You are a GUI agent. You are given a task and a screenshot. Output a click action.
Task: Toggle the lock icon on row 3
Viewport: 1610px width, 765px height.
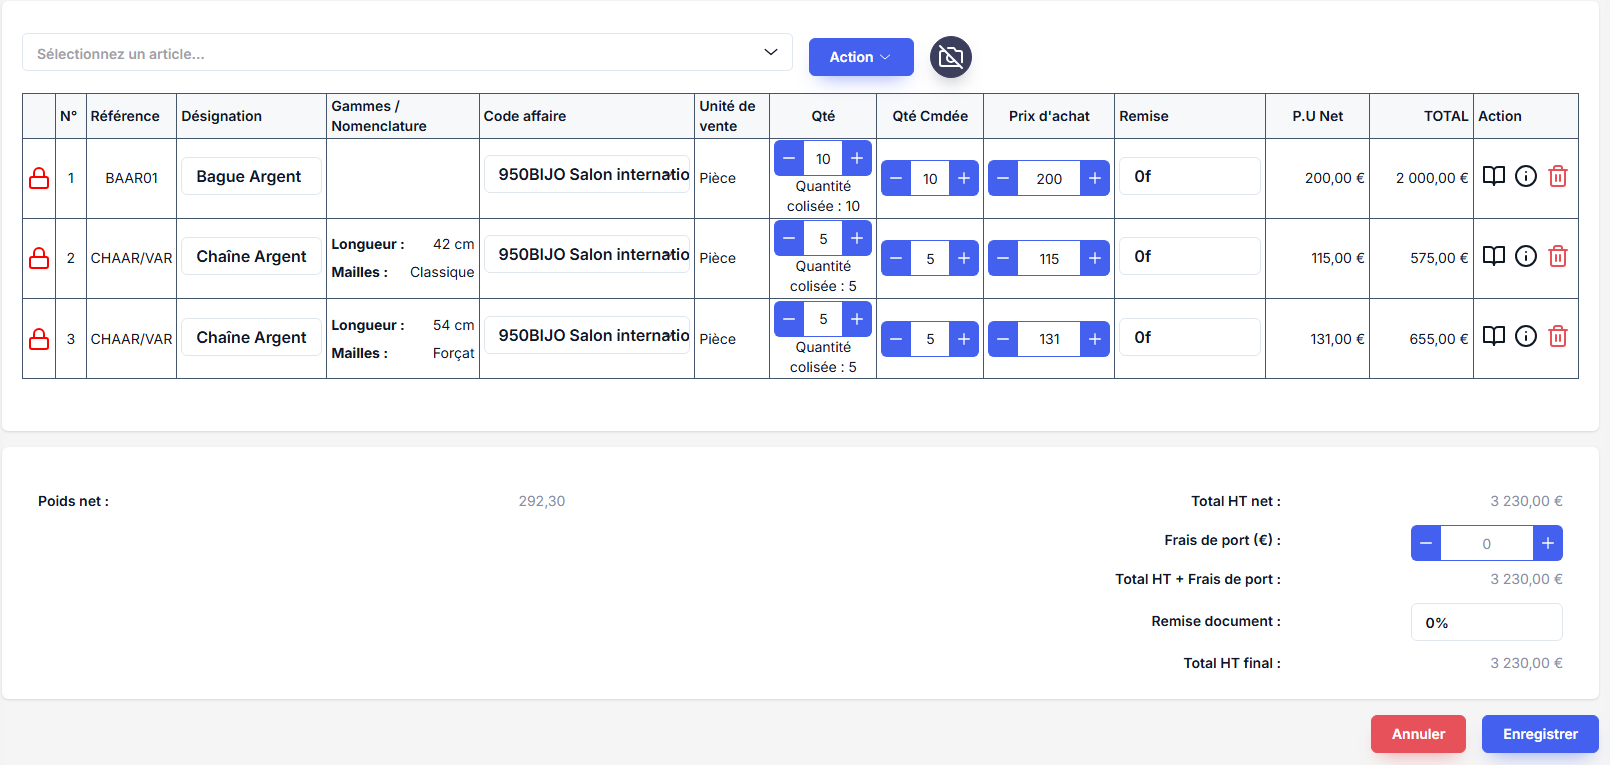point(39,339)
